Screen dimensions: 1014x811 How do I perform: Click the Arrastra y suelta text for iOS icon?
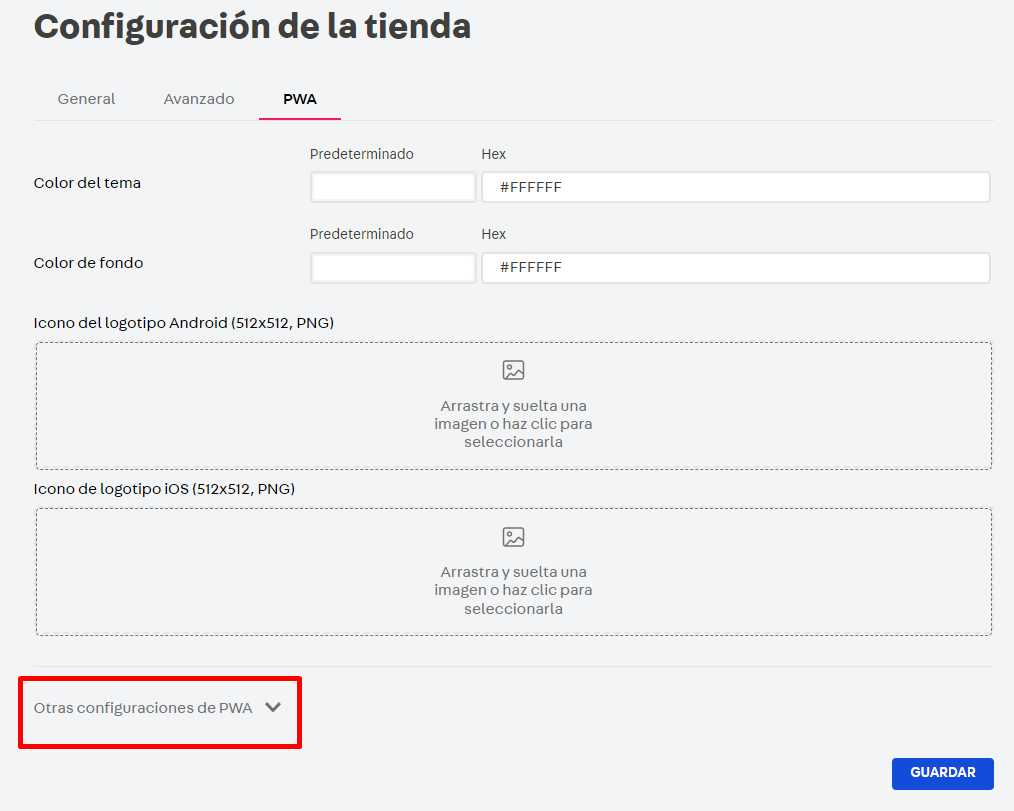click(513, 590)
